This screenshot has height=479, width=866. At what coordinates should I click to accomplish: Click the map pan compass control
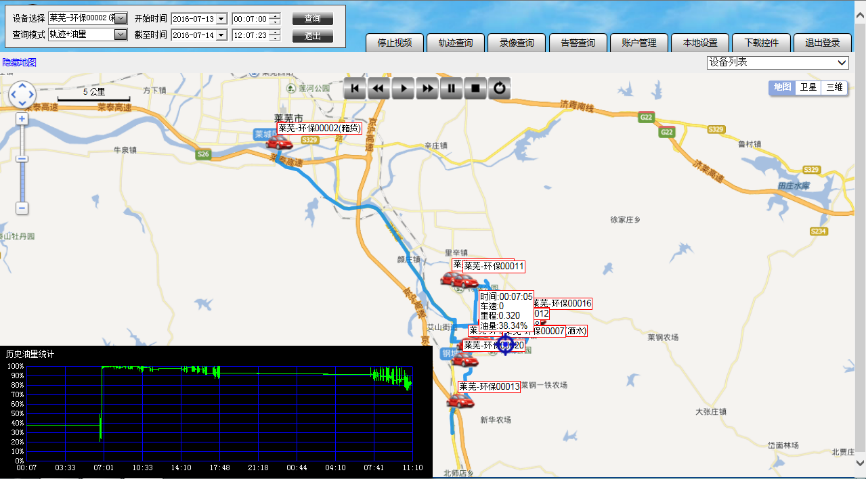coord(21,95)
